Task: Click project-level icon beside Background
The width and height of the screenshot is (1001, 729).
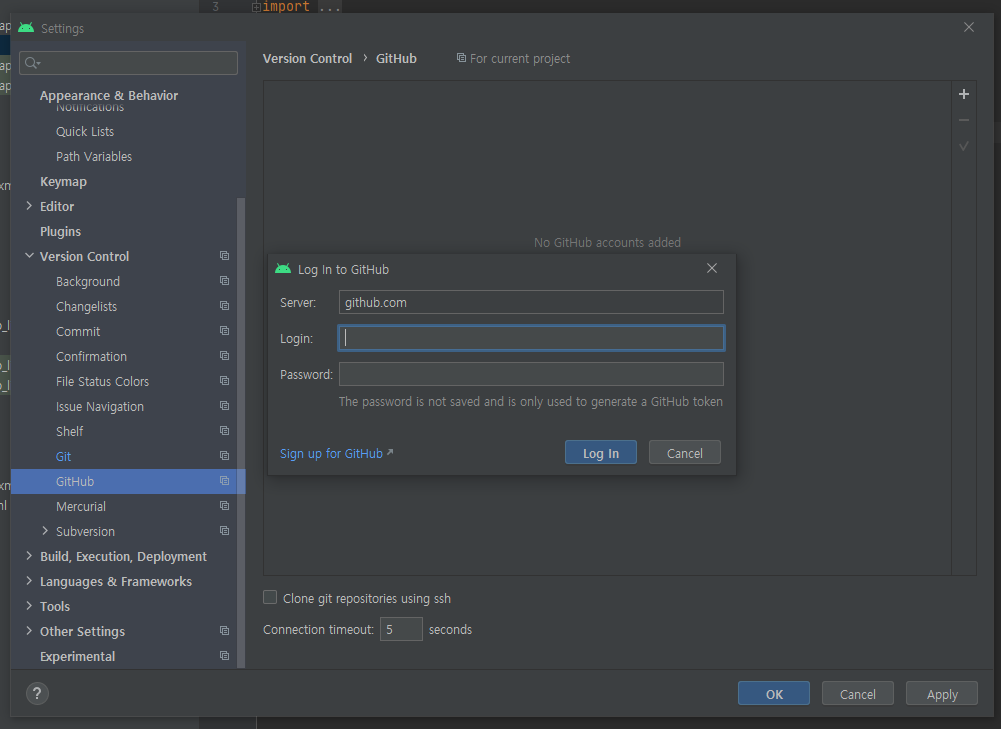Action: coord(224,280)
